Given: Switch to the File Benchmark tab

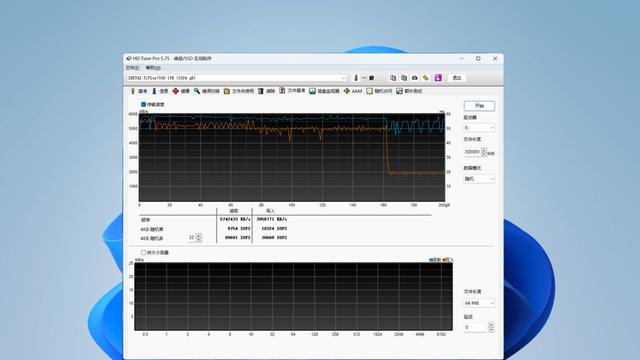Looking at the screenshot, I should [292, 91].
